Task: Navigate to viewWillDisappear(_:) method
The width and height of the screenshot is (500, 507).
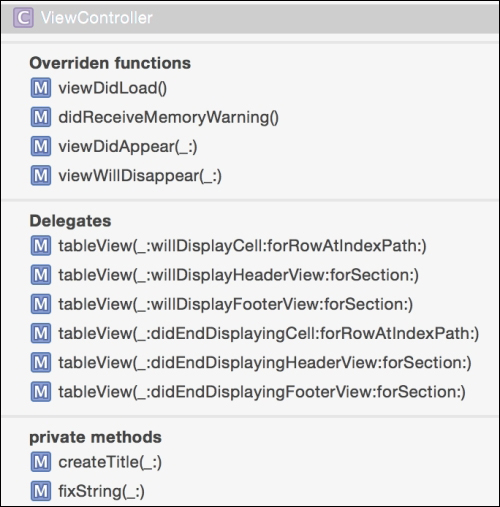Action: click(x=140, y=176)
